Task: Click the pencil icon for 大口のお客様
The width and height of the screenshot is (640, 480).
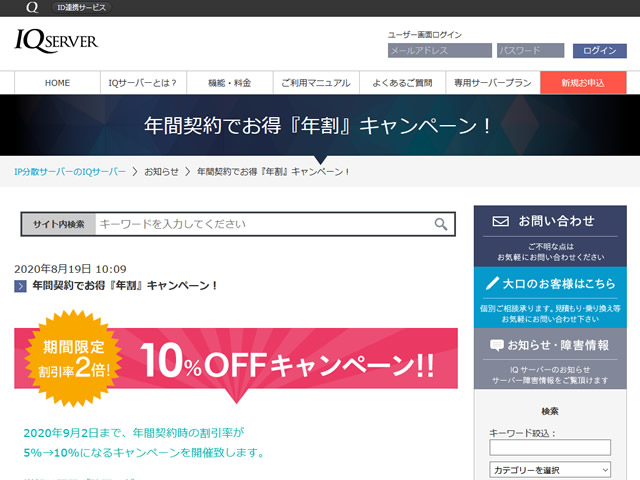Action: [492, 283]
